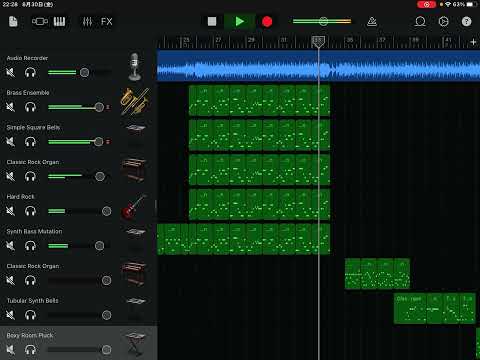This screenshot has height=360, width=480.
Task: Solo the Simple Square Bells track
Action: point(30,142)
